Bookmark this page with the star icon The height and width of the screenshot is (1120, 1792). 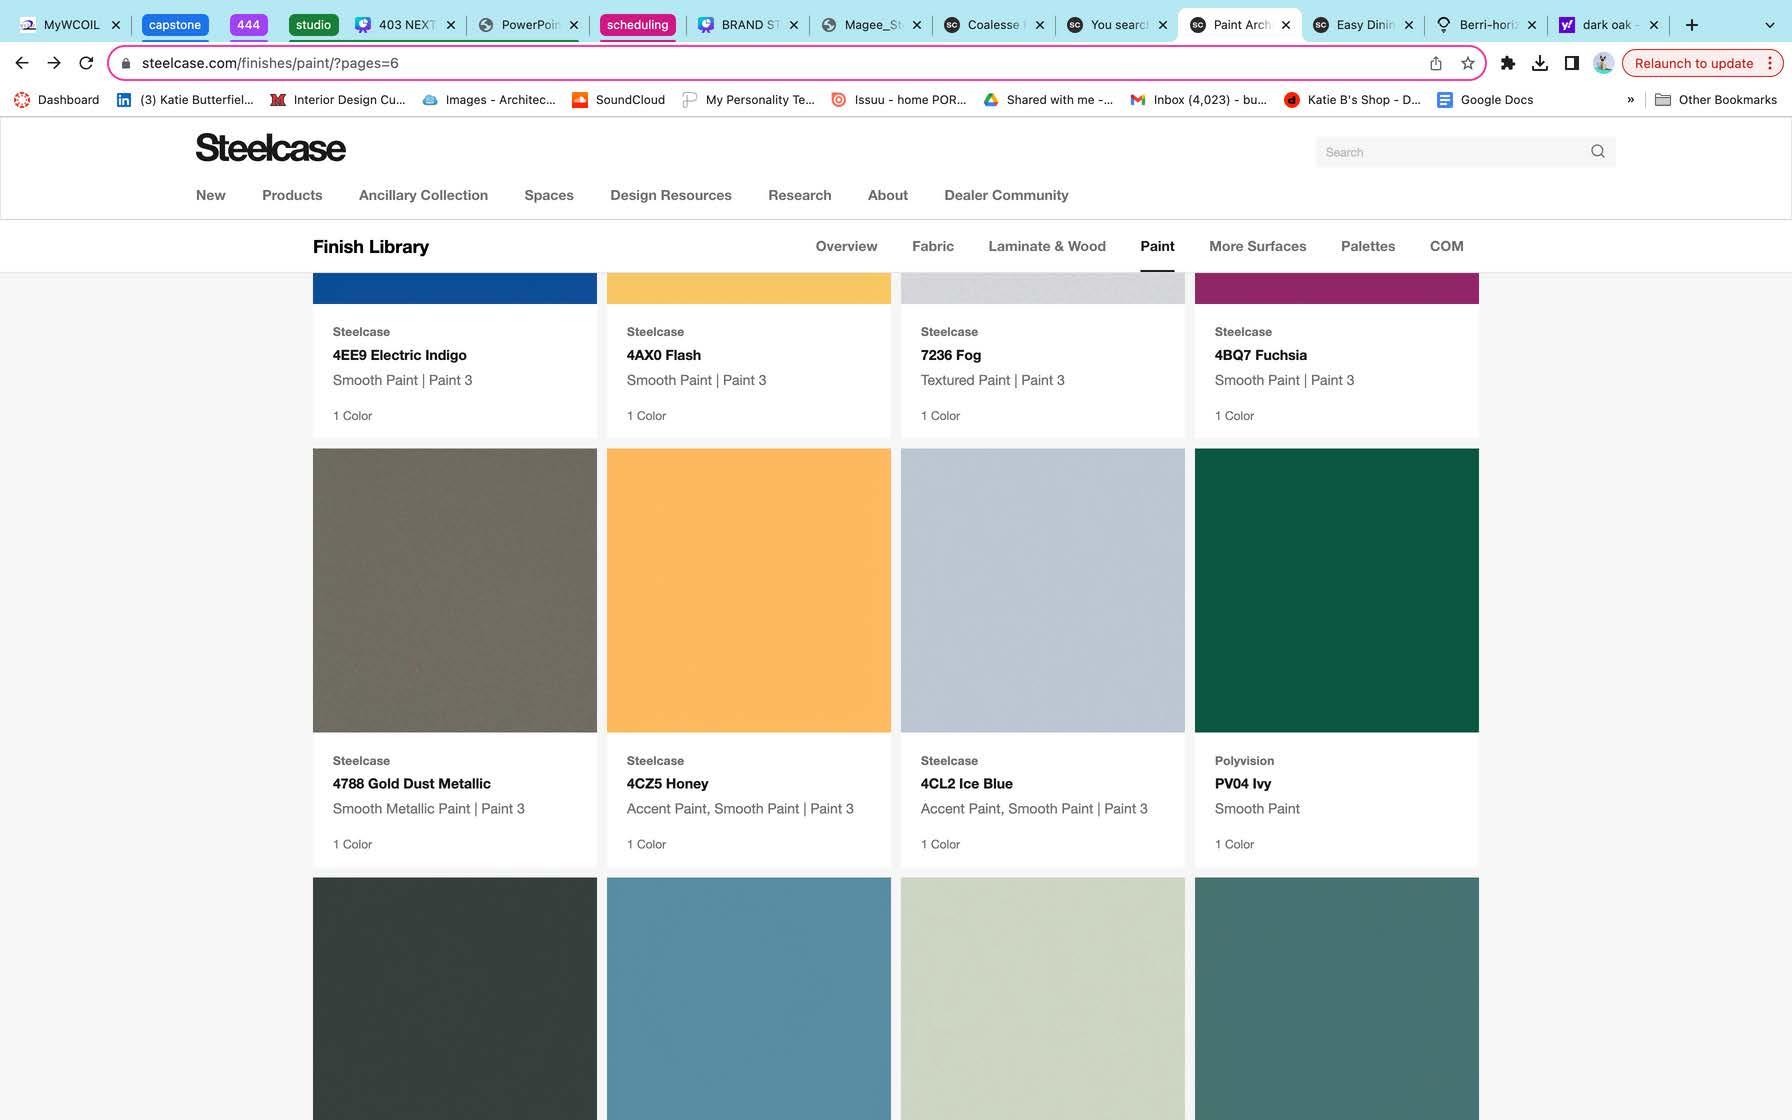click(x=1468, y=63)
